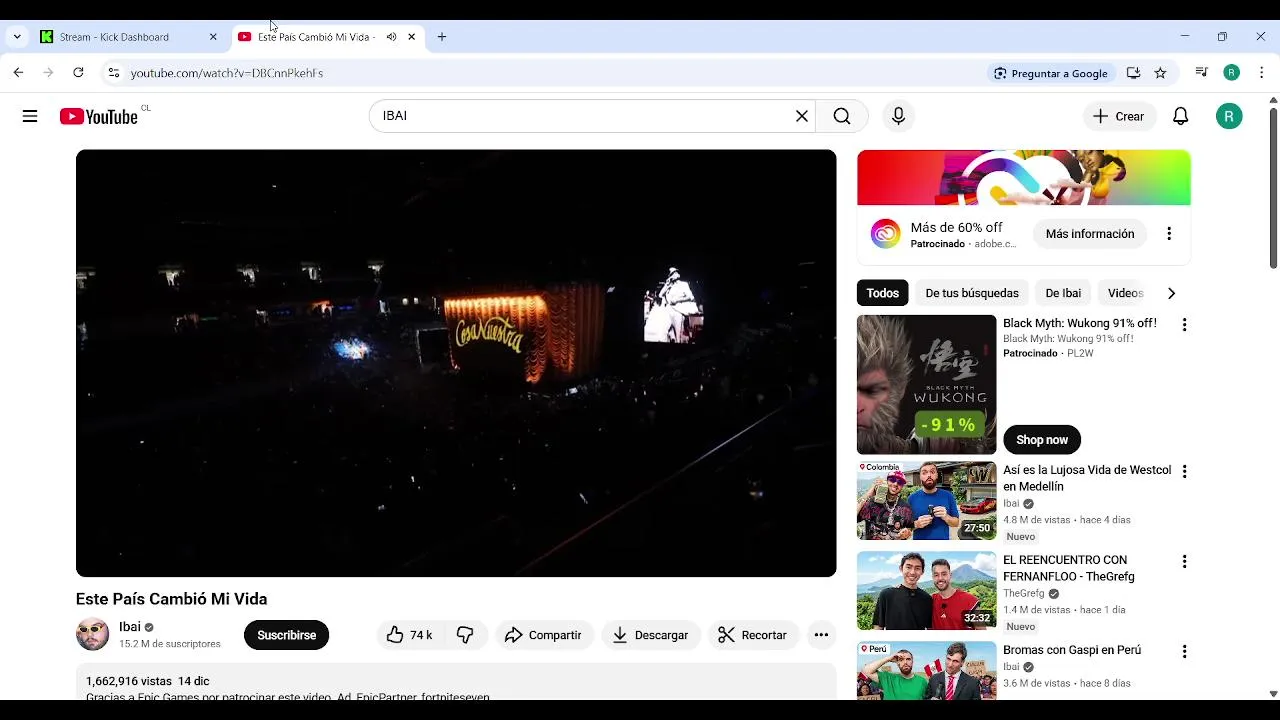
Task: Open tab search dropdown arrow
Action: point(17,37)
